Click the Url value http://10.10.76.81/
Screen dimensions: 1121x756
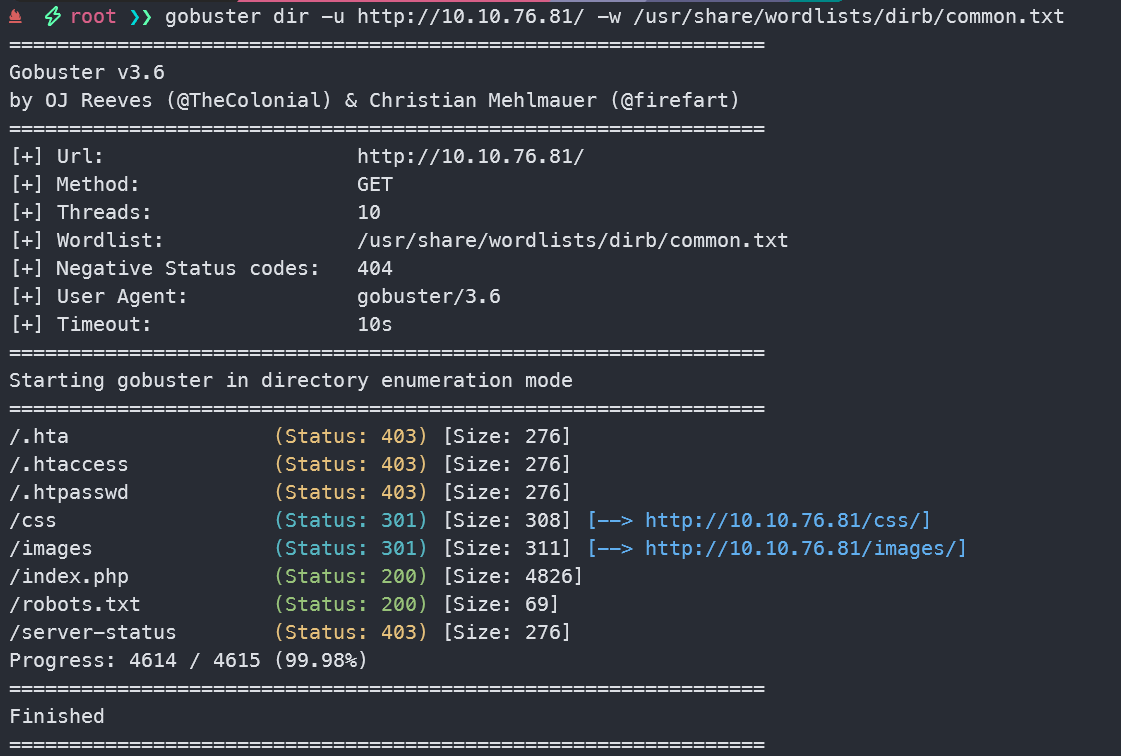tap(470, 156)
